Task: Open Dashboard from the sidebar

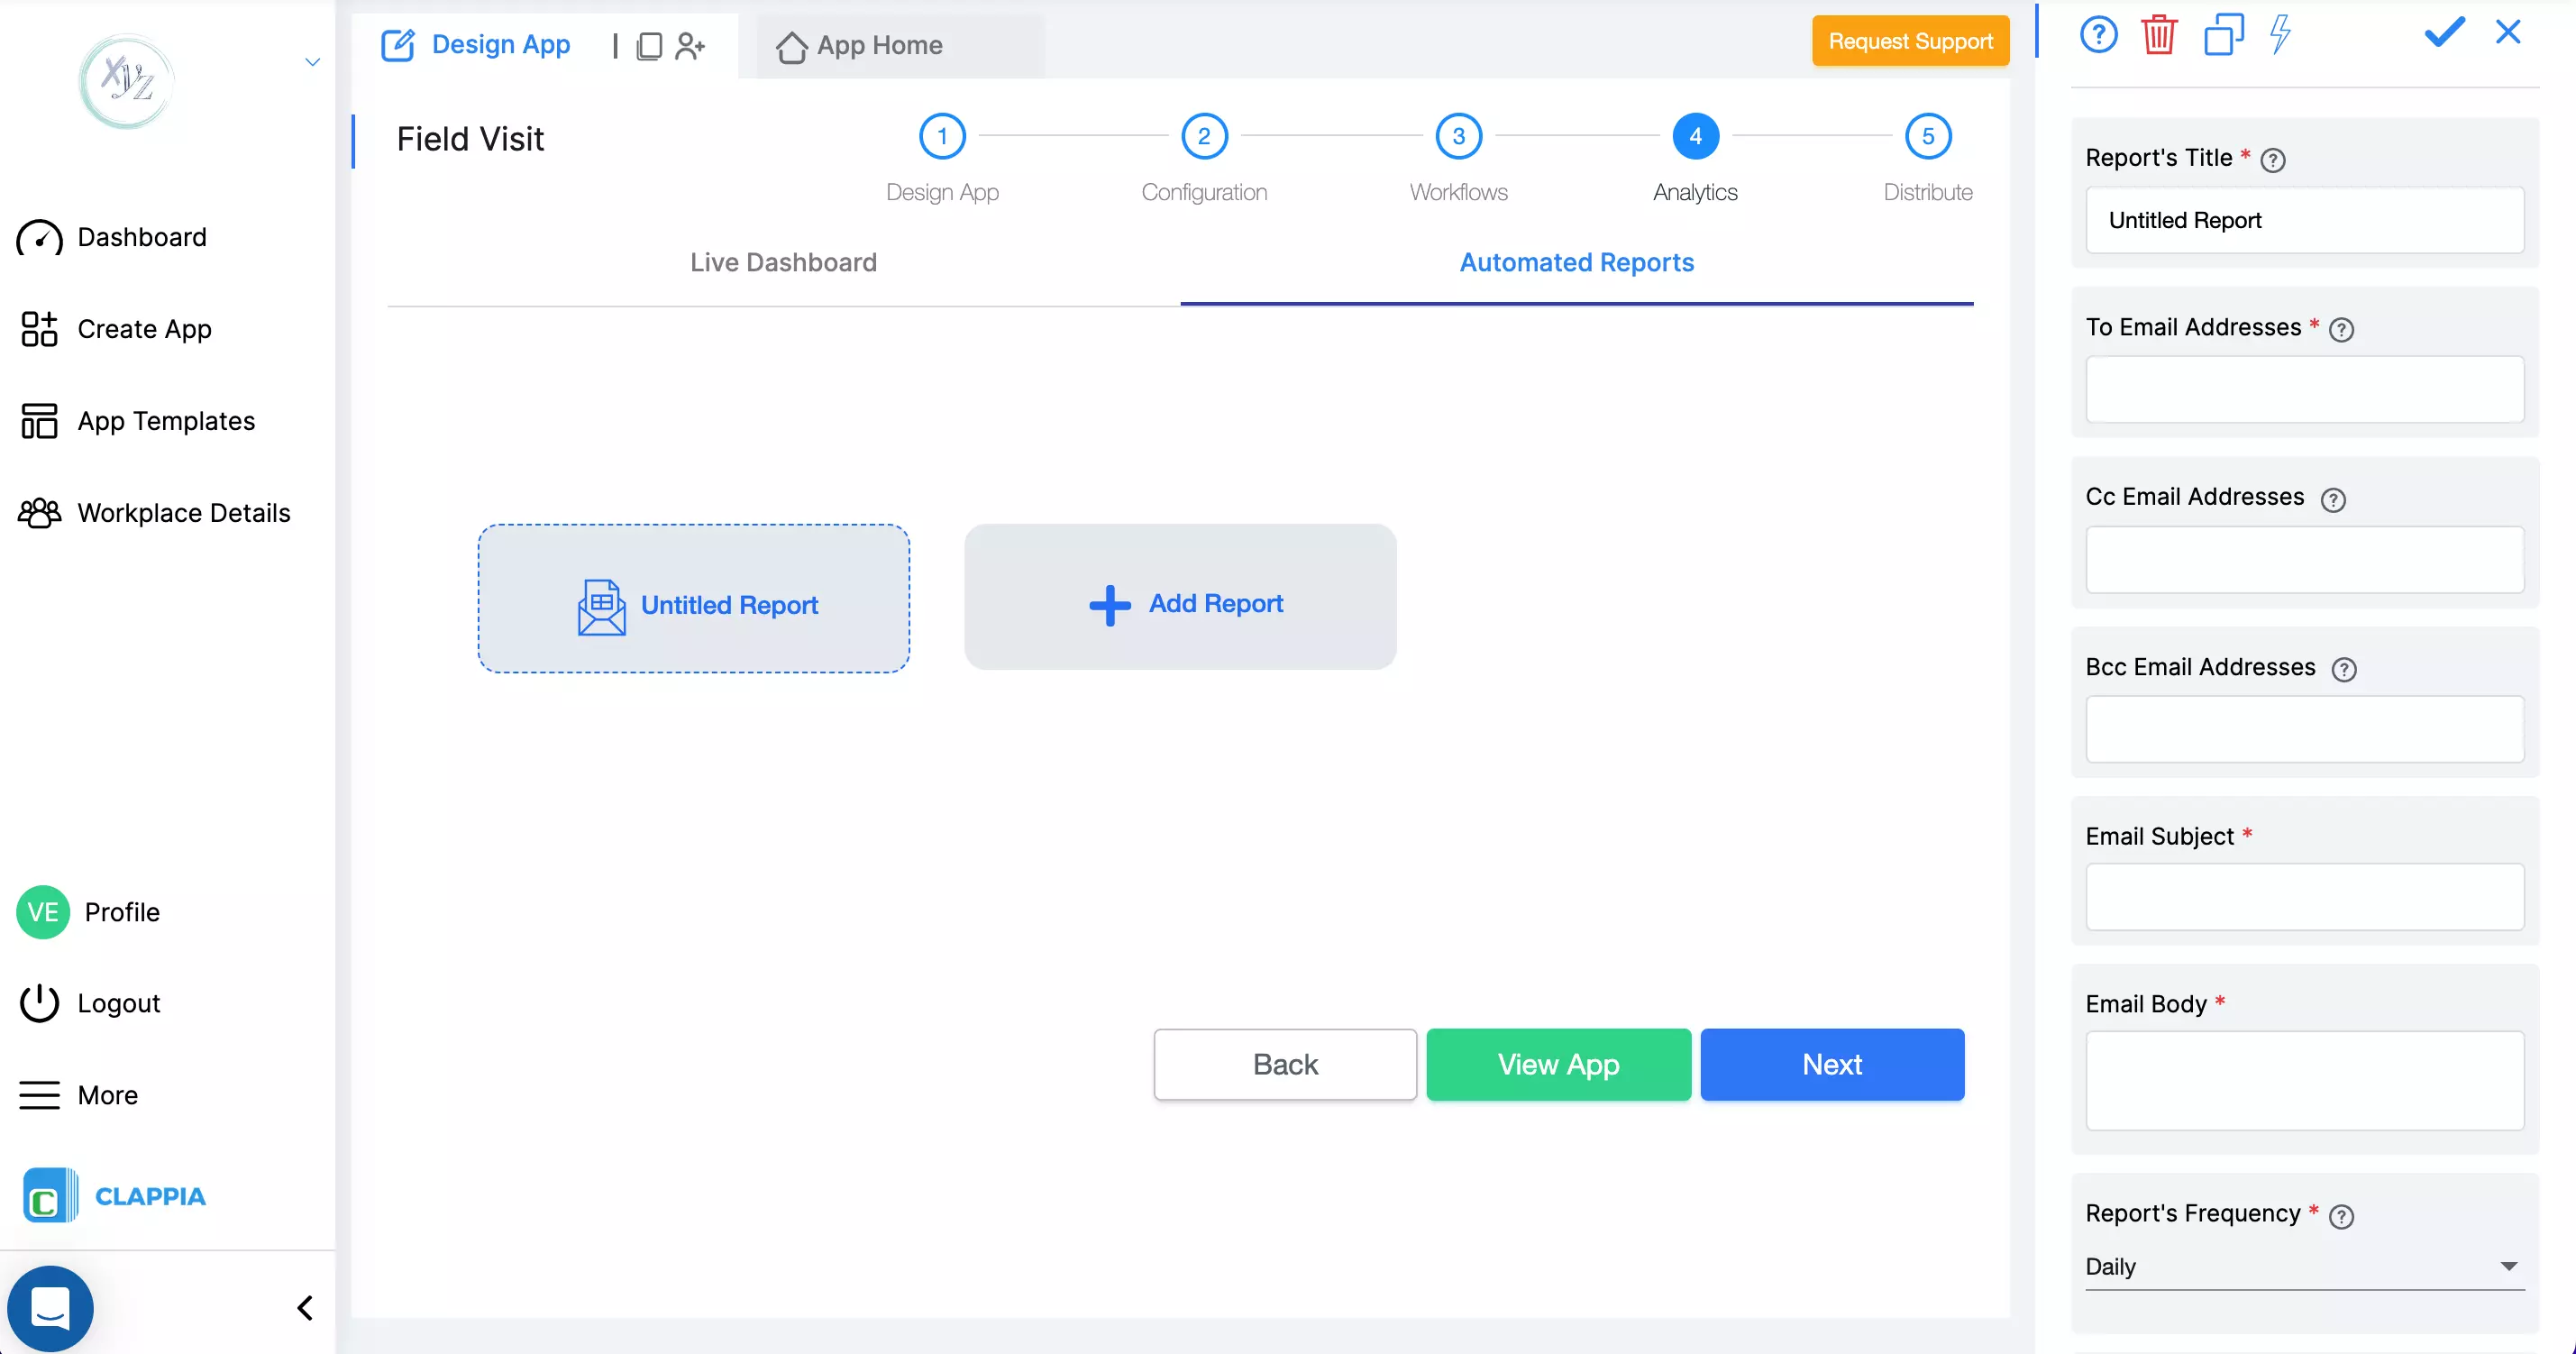Action: [x=112, y=238]
